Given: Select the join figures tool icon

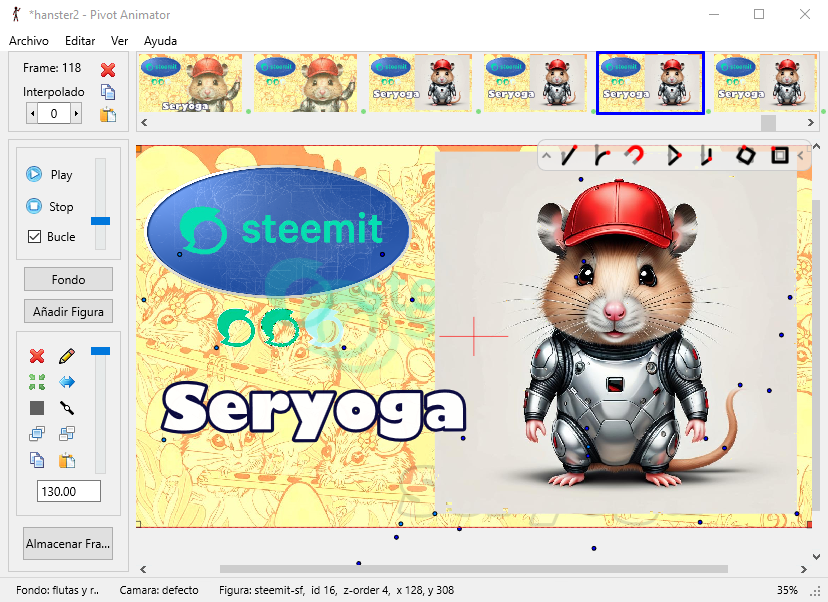Looking at the screenshot, I should tap(67, 408).
